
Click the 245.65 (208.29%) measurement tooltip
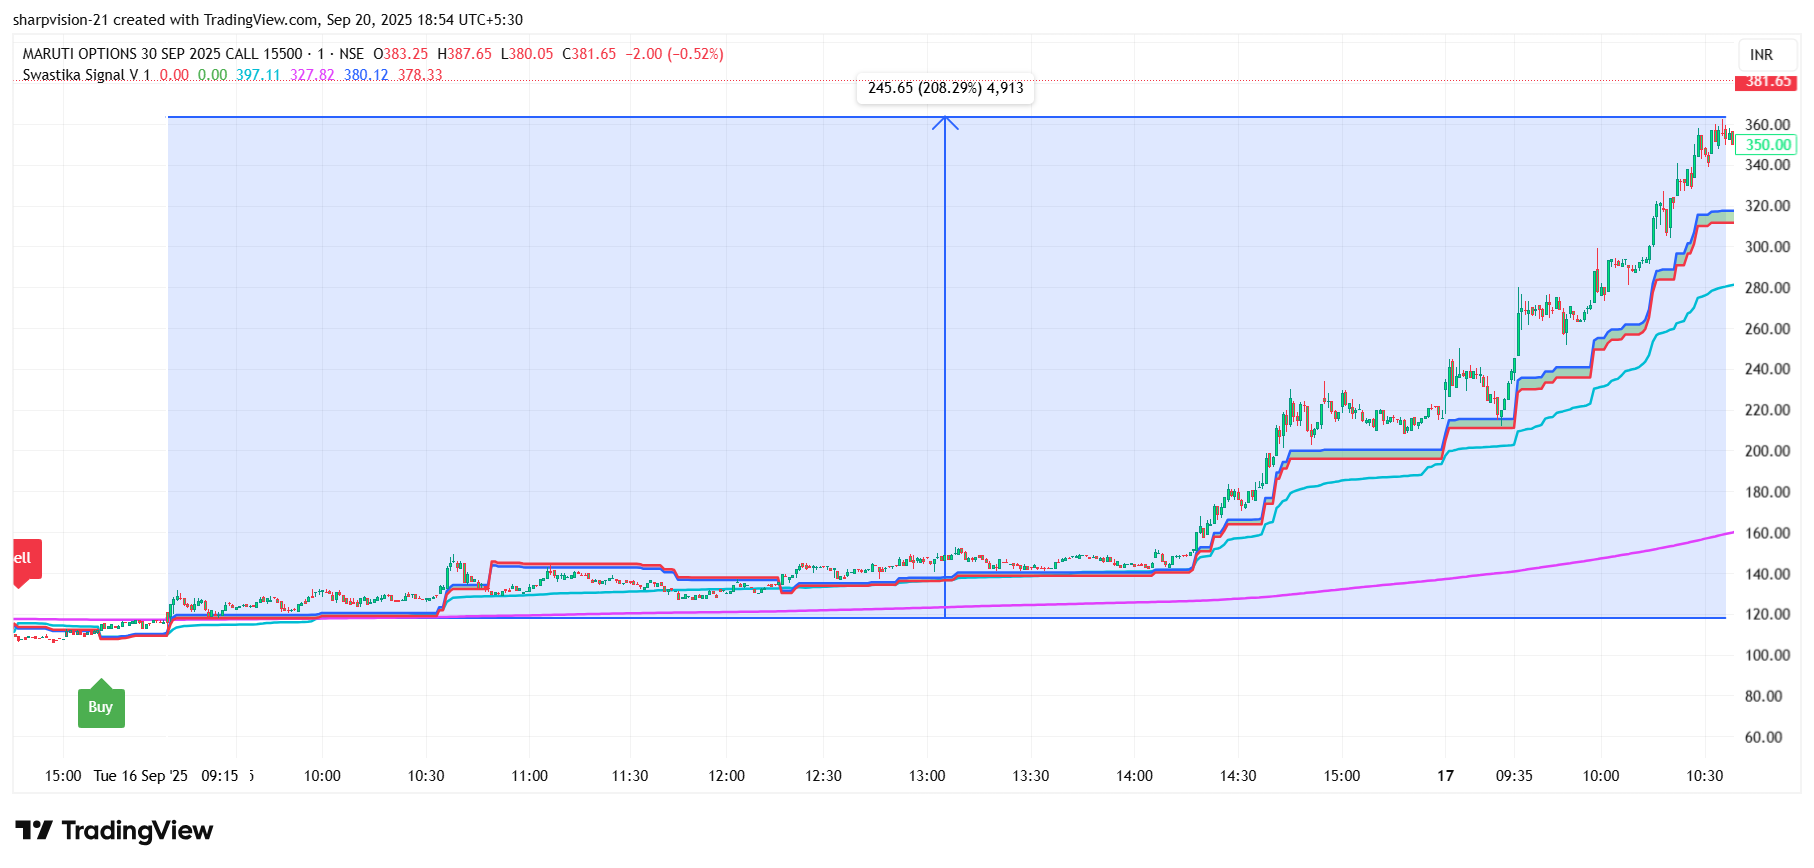click(945, 89)
